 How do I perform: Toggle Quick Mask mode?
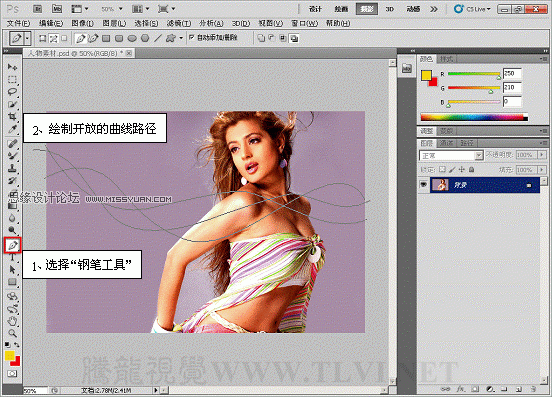pos(12,373)
